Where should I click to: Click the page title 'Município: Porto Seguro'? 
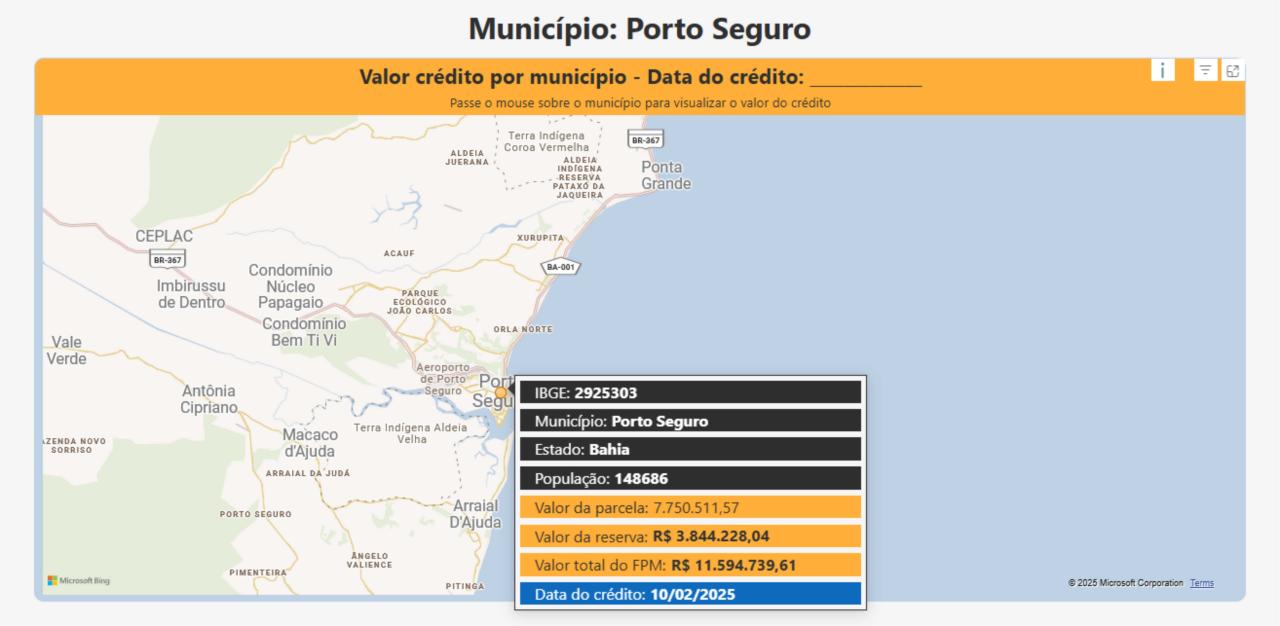[x=640, y=28]
